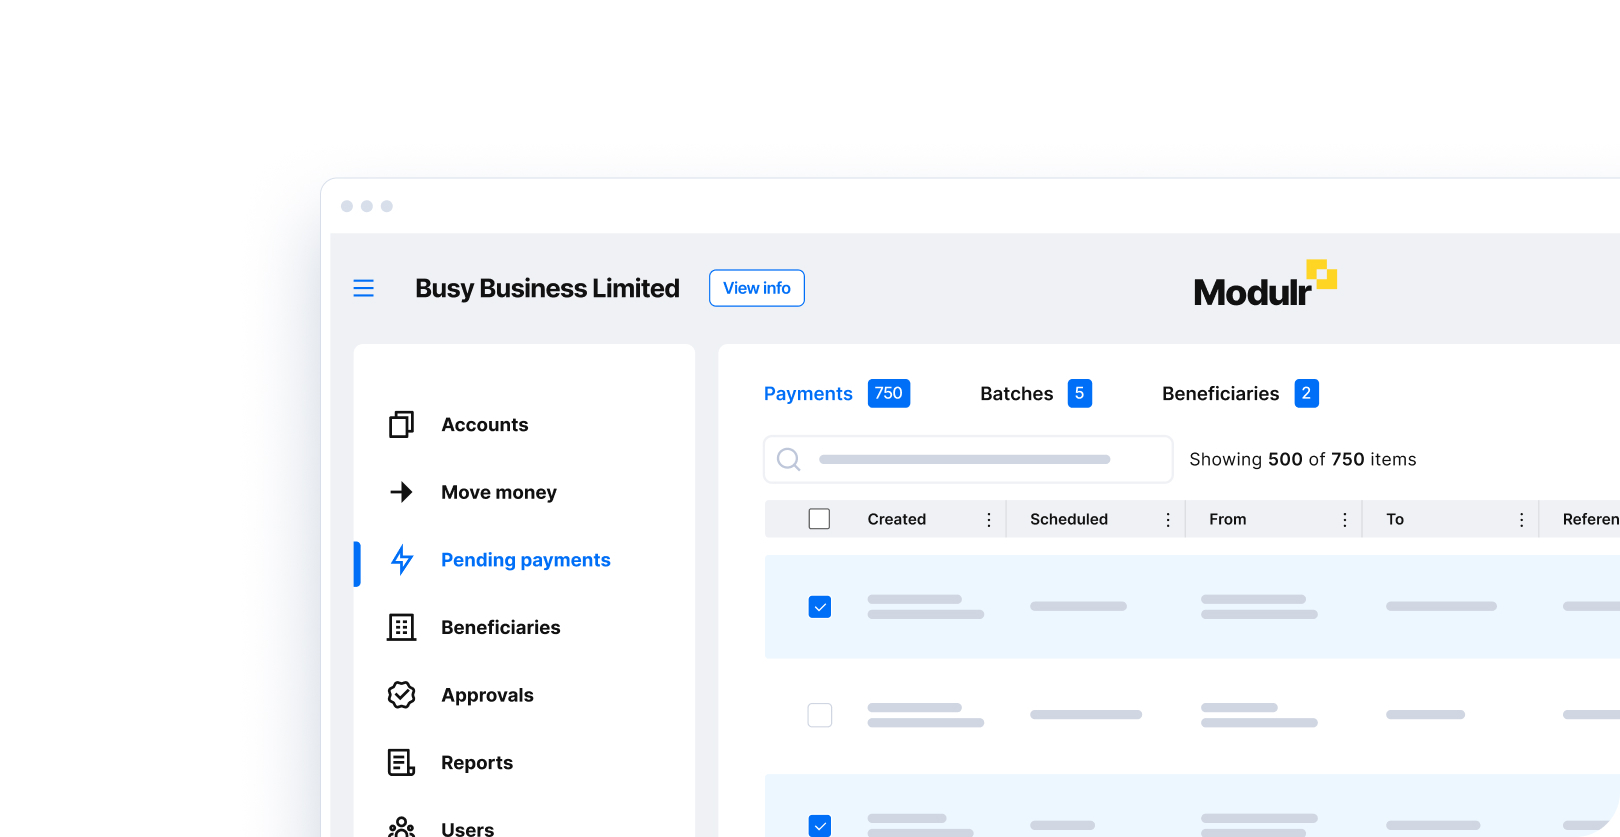Sort by the From column header

(x=1227, y=519)
